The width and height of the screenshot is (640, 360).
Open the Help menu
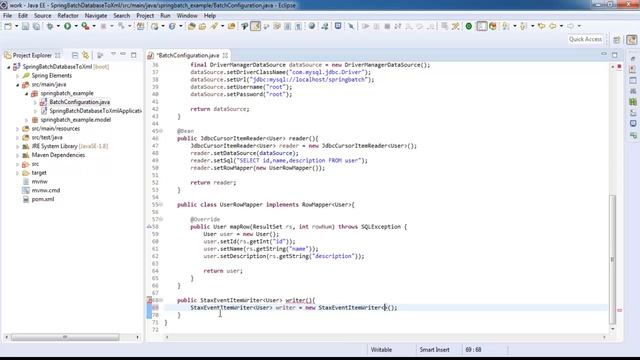[x=210, y=16]
